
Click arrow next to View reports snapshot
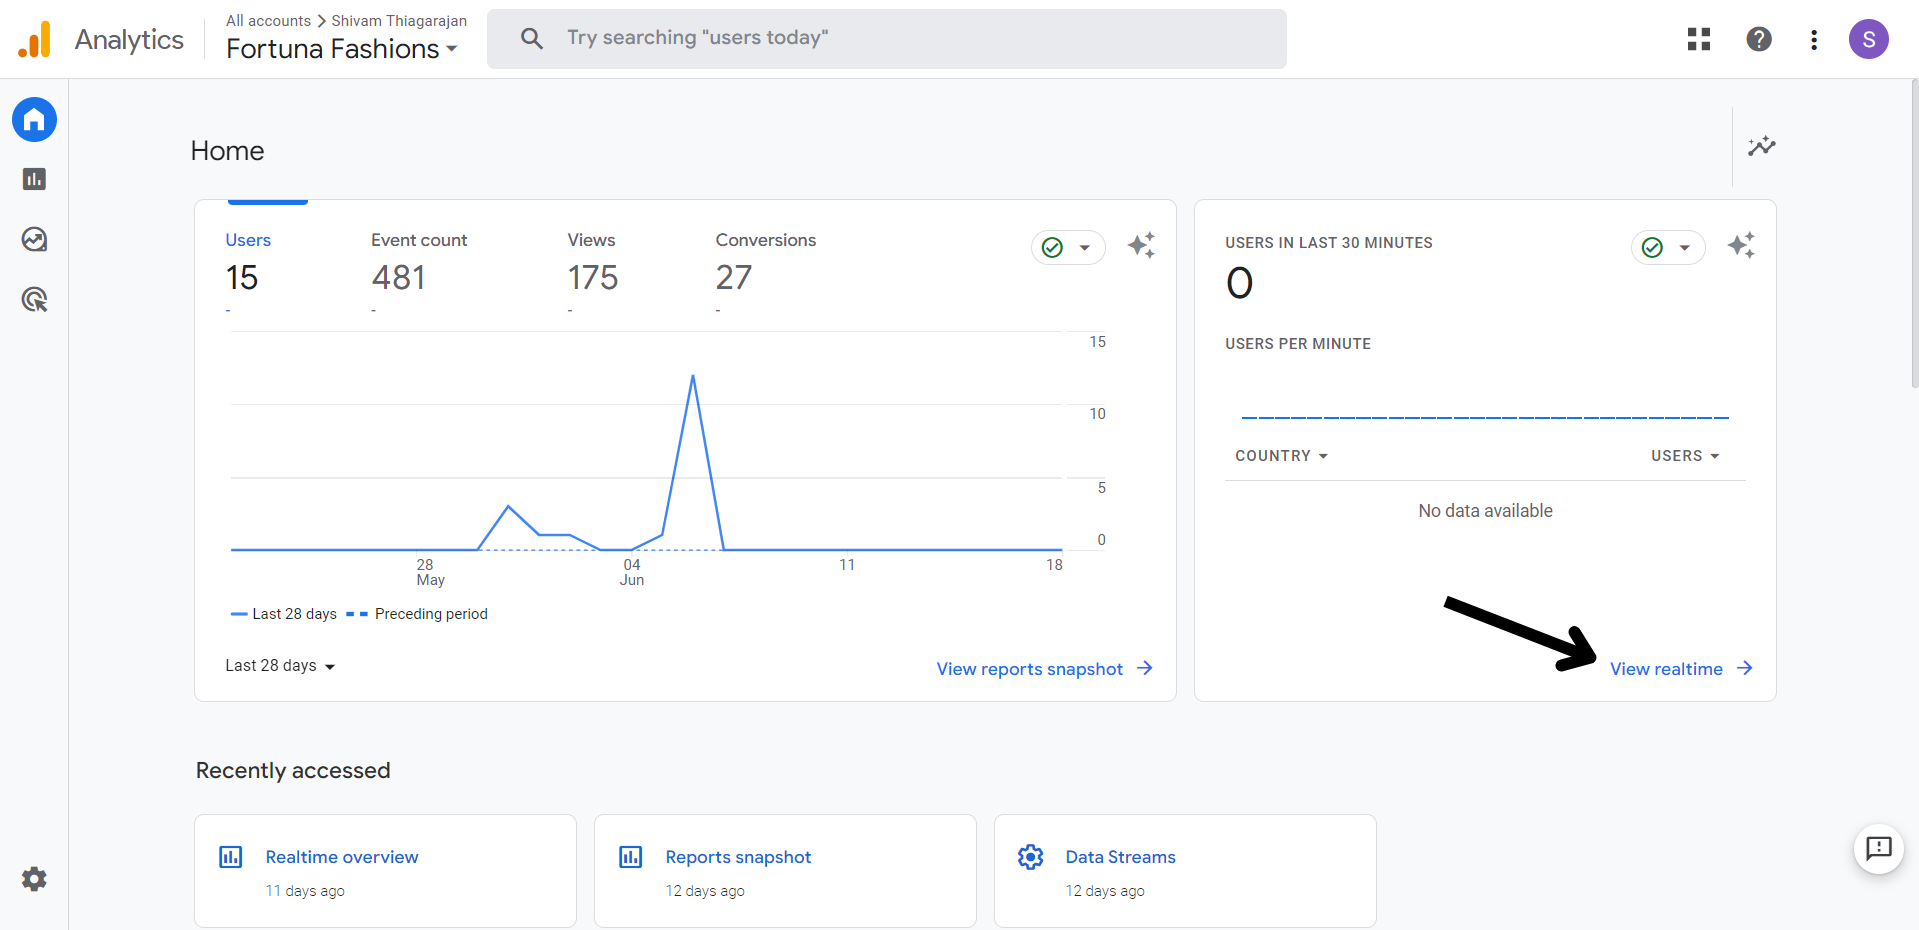click(1145, 668)
